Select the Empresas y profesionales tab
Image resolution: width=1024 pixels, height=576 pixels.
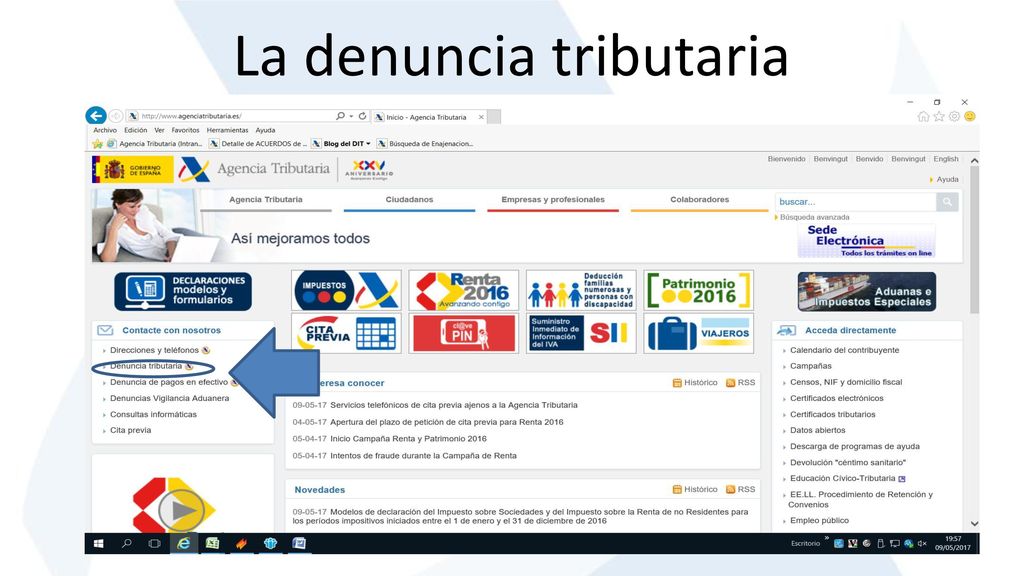[553, 200]
